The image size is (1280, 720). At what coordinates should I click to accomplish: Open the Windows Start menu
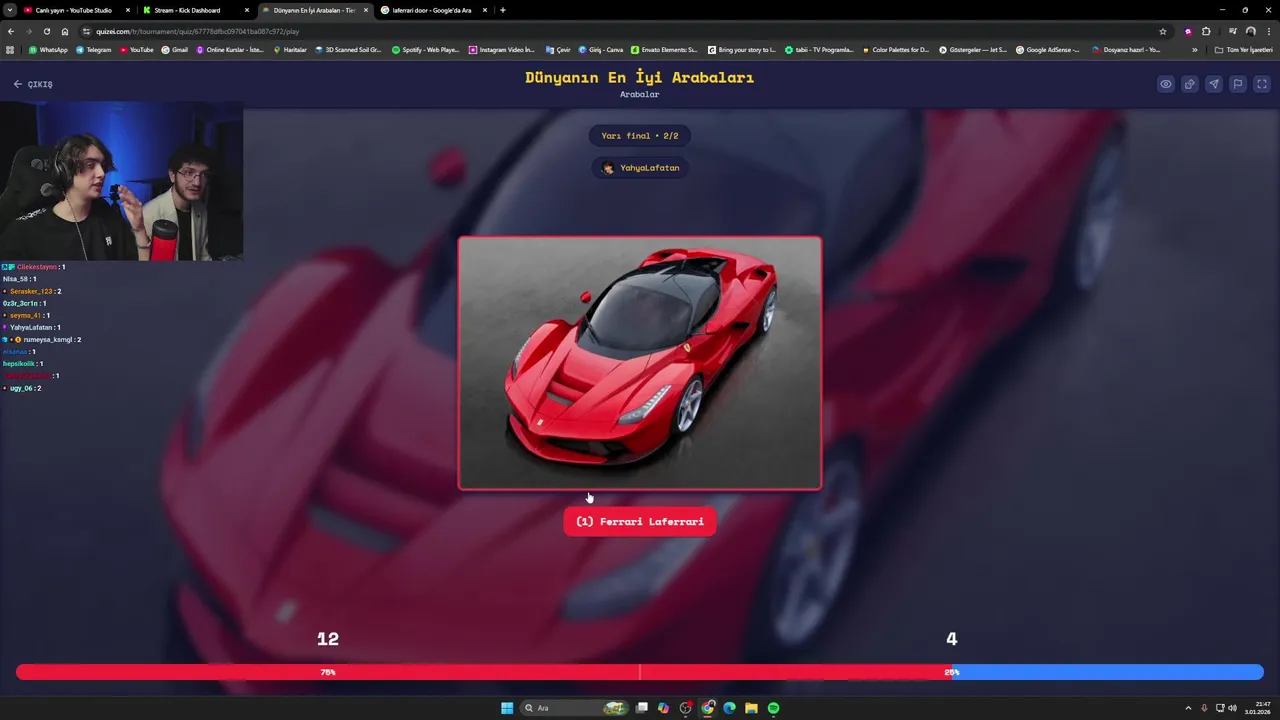507,708
